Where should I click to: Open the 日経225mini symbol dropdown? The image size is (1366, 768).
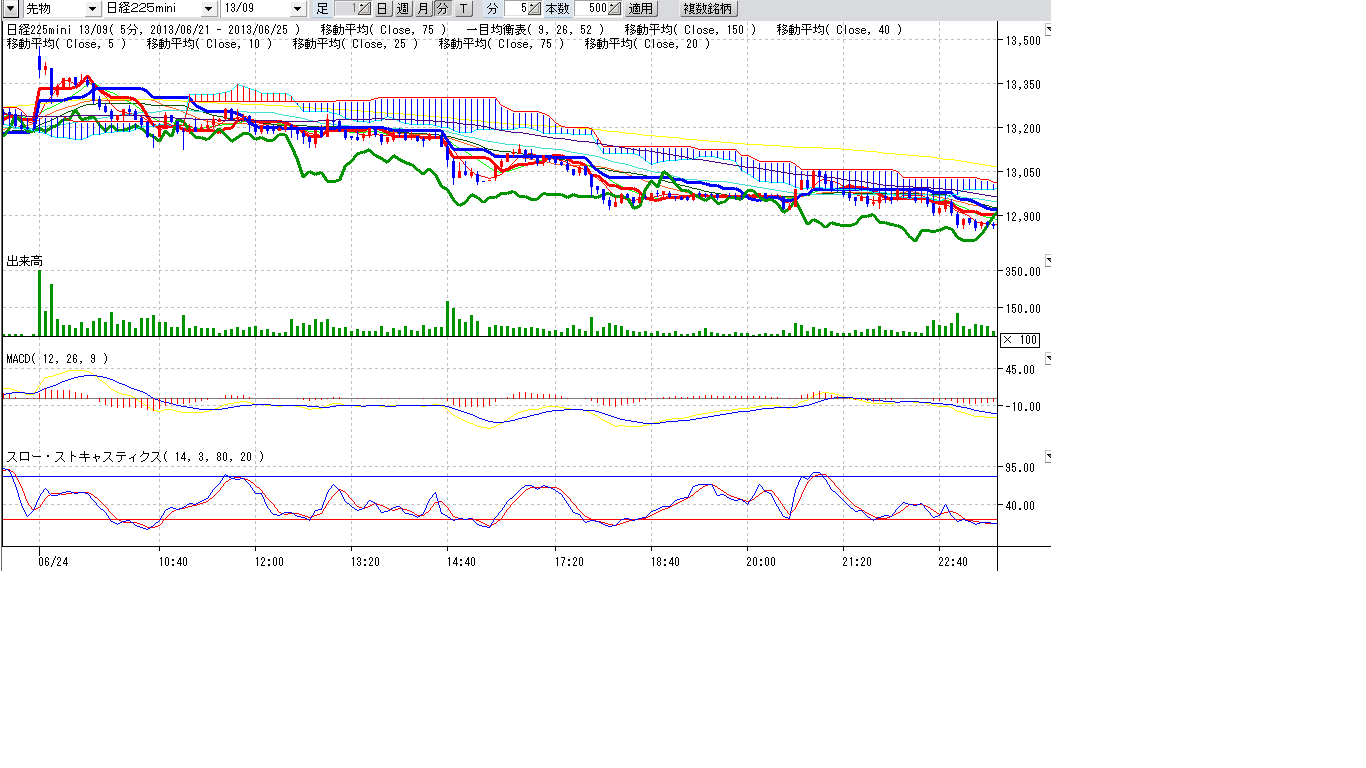coord(208,9)
